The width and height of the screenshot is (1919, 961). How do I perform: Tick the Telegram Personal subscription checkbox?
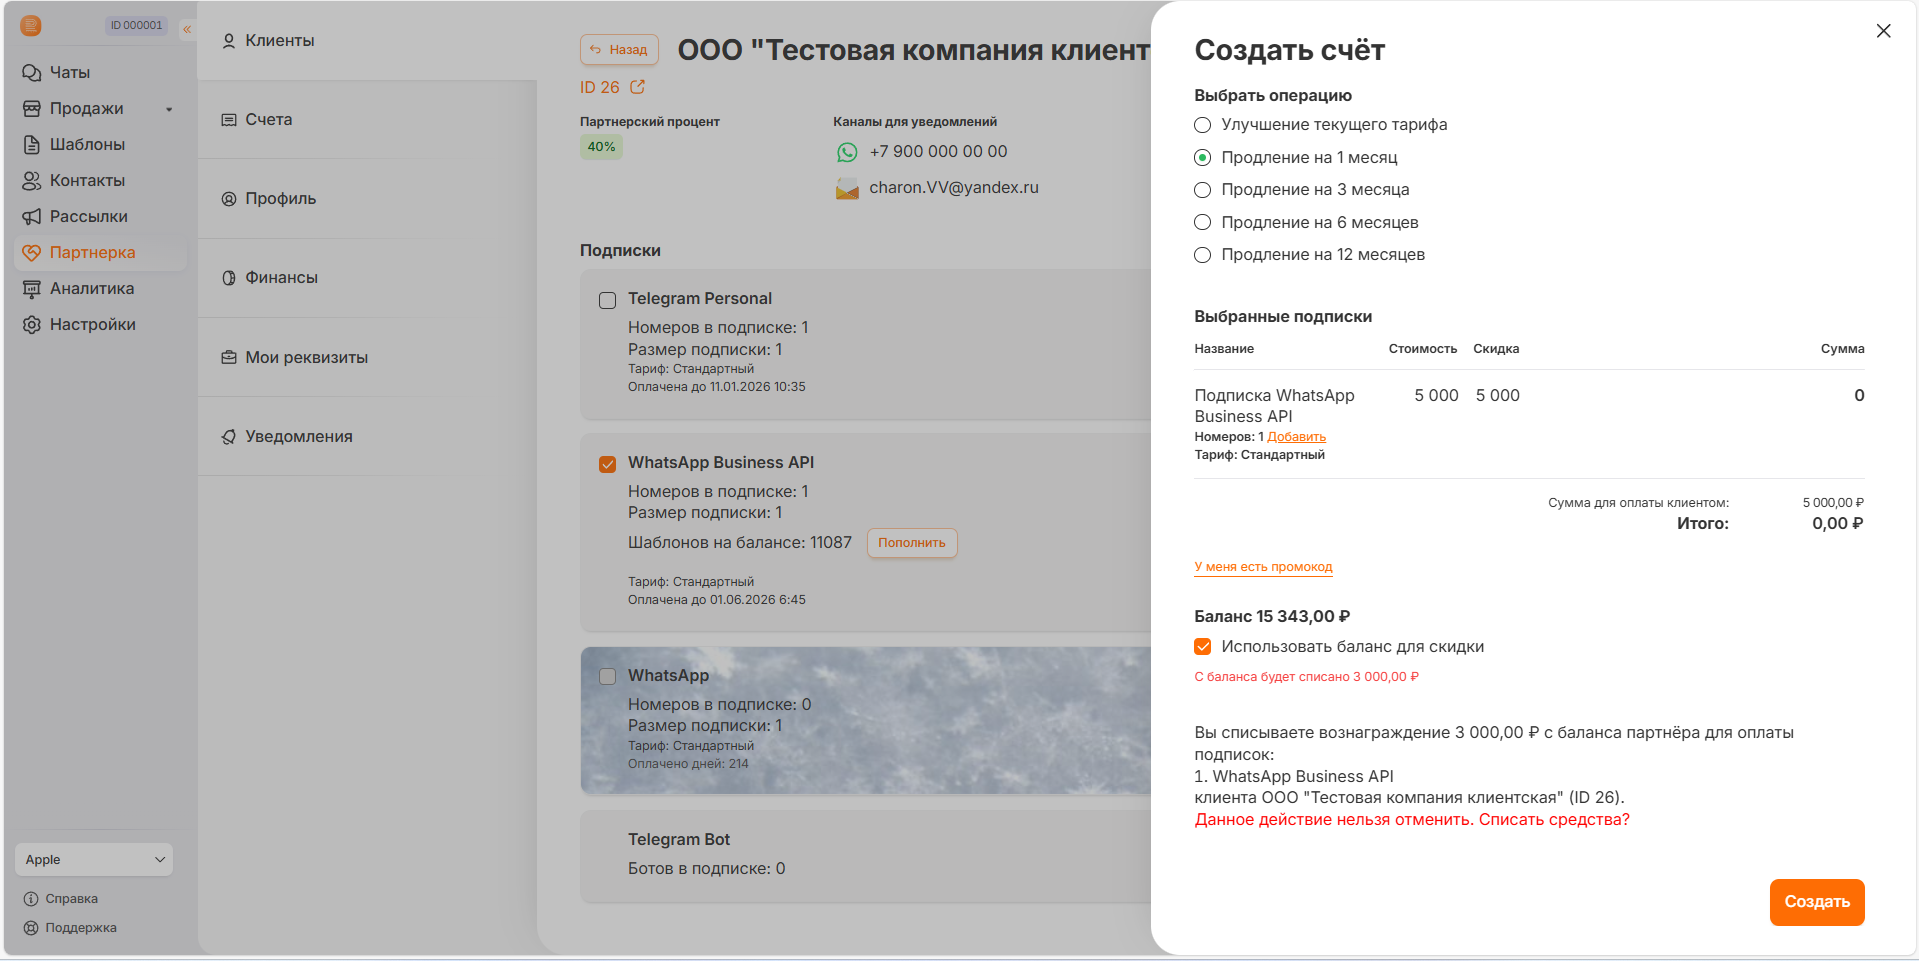click(x=607, y=300)
